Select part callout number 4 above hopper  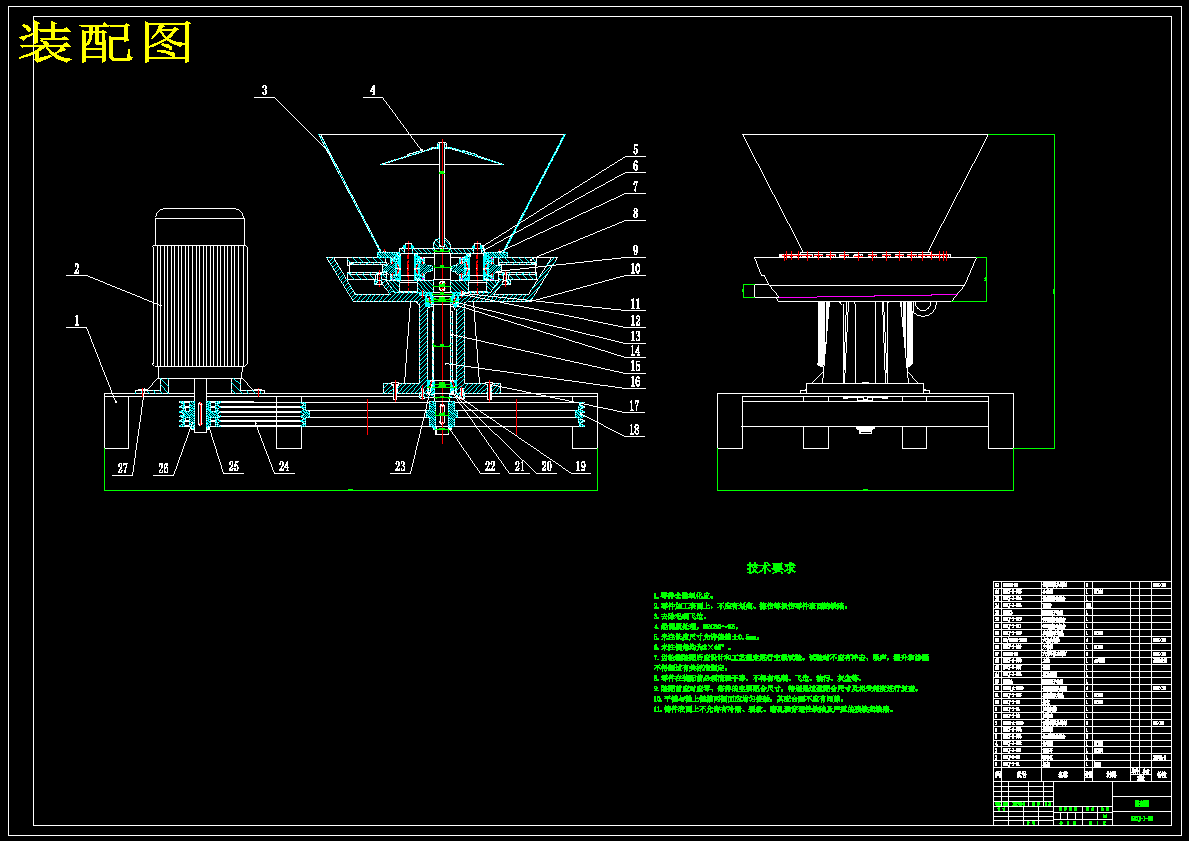(x=372, y=90)
